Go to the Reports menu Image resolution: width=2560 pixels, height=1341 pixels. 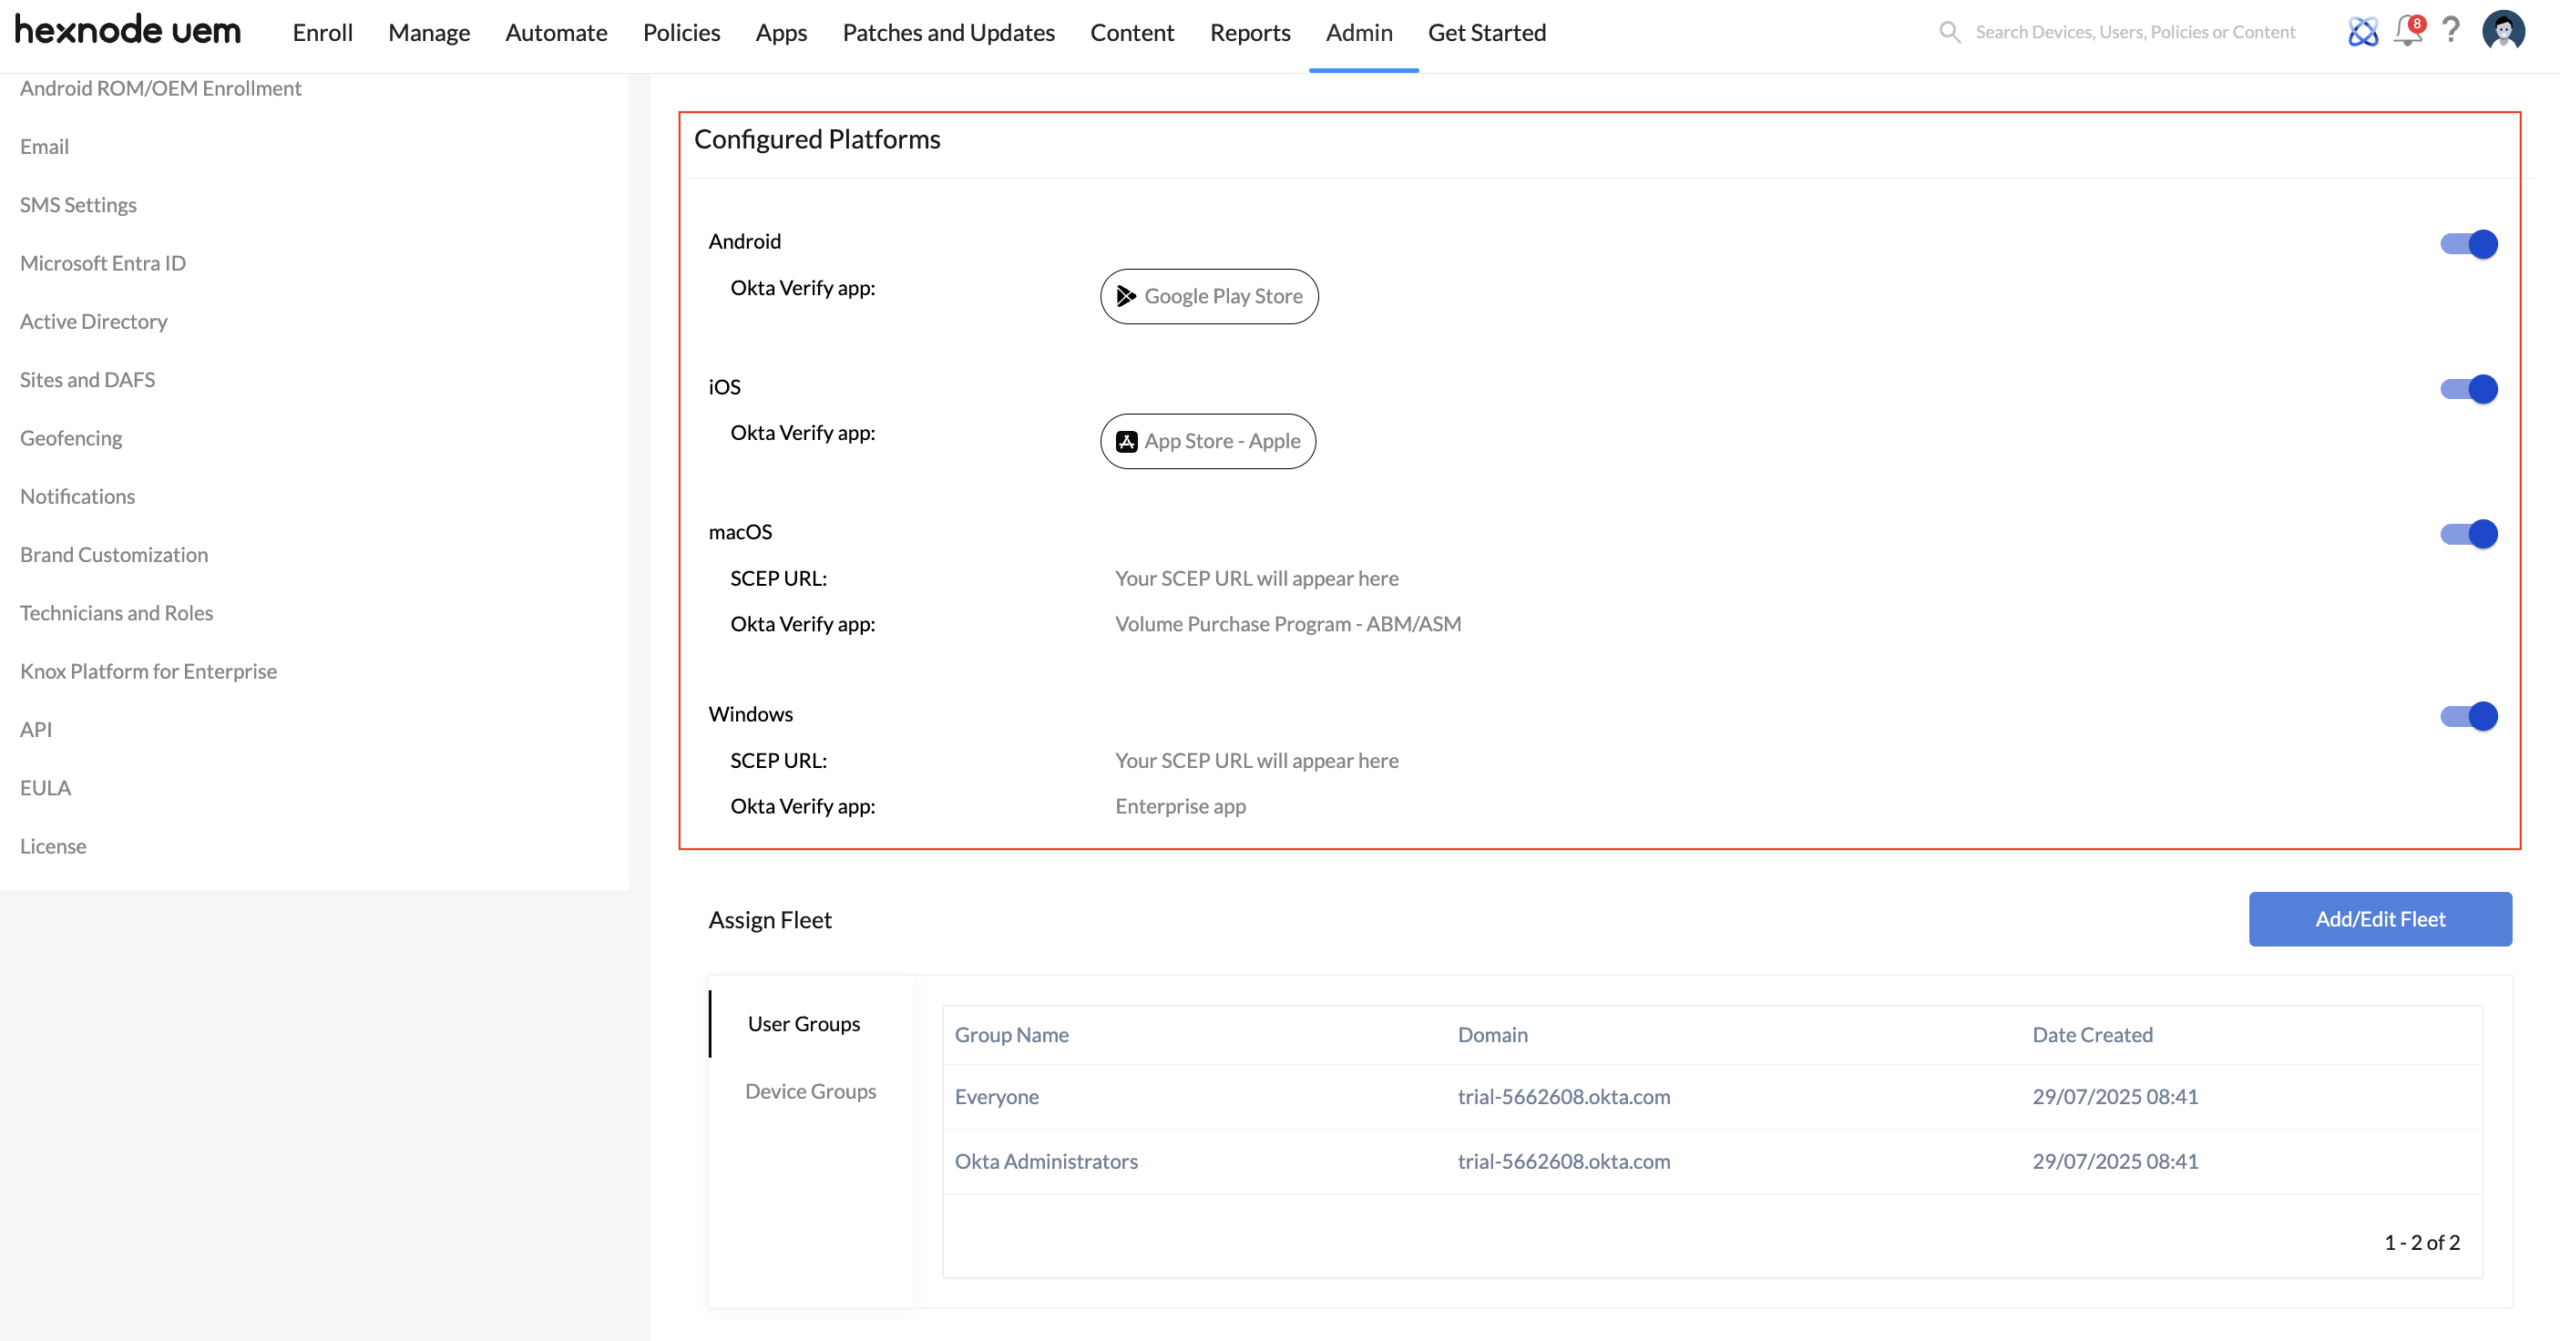coord(1249,32)
